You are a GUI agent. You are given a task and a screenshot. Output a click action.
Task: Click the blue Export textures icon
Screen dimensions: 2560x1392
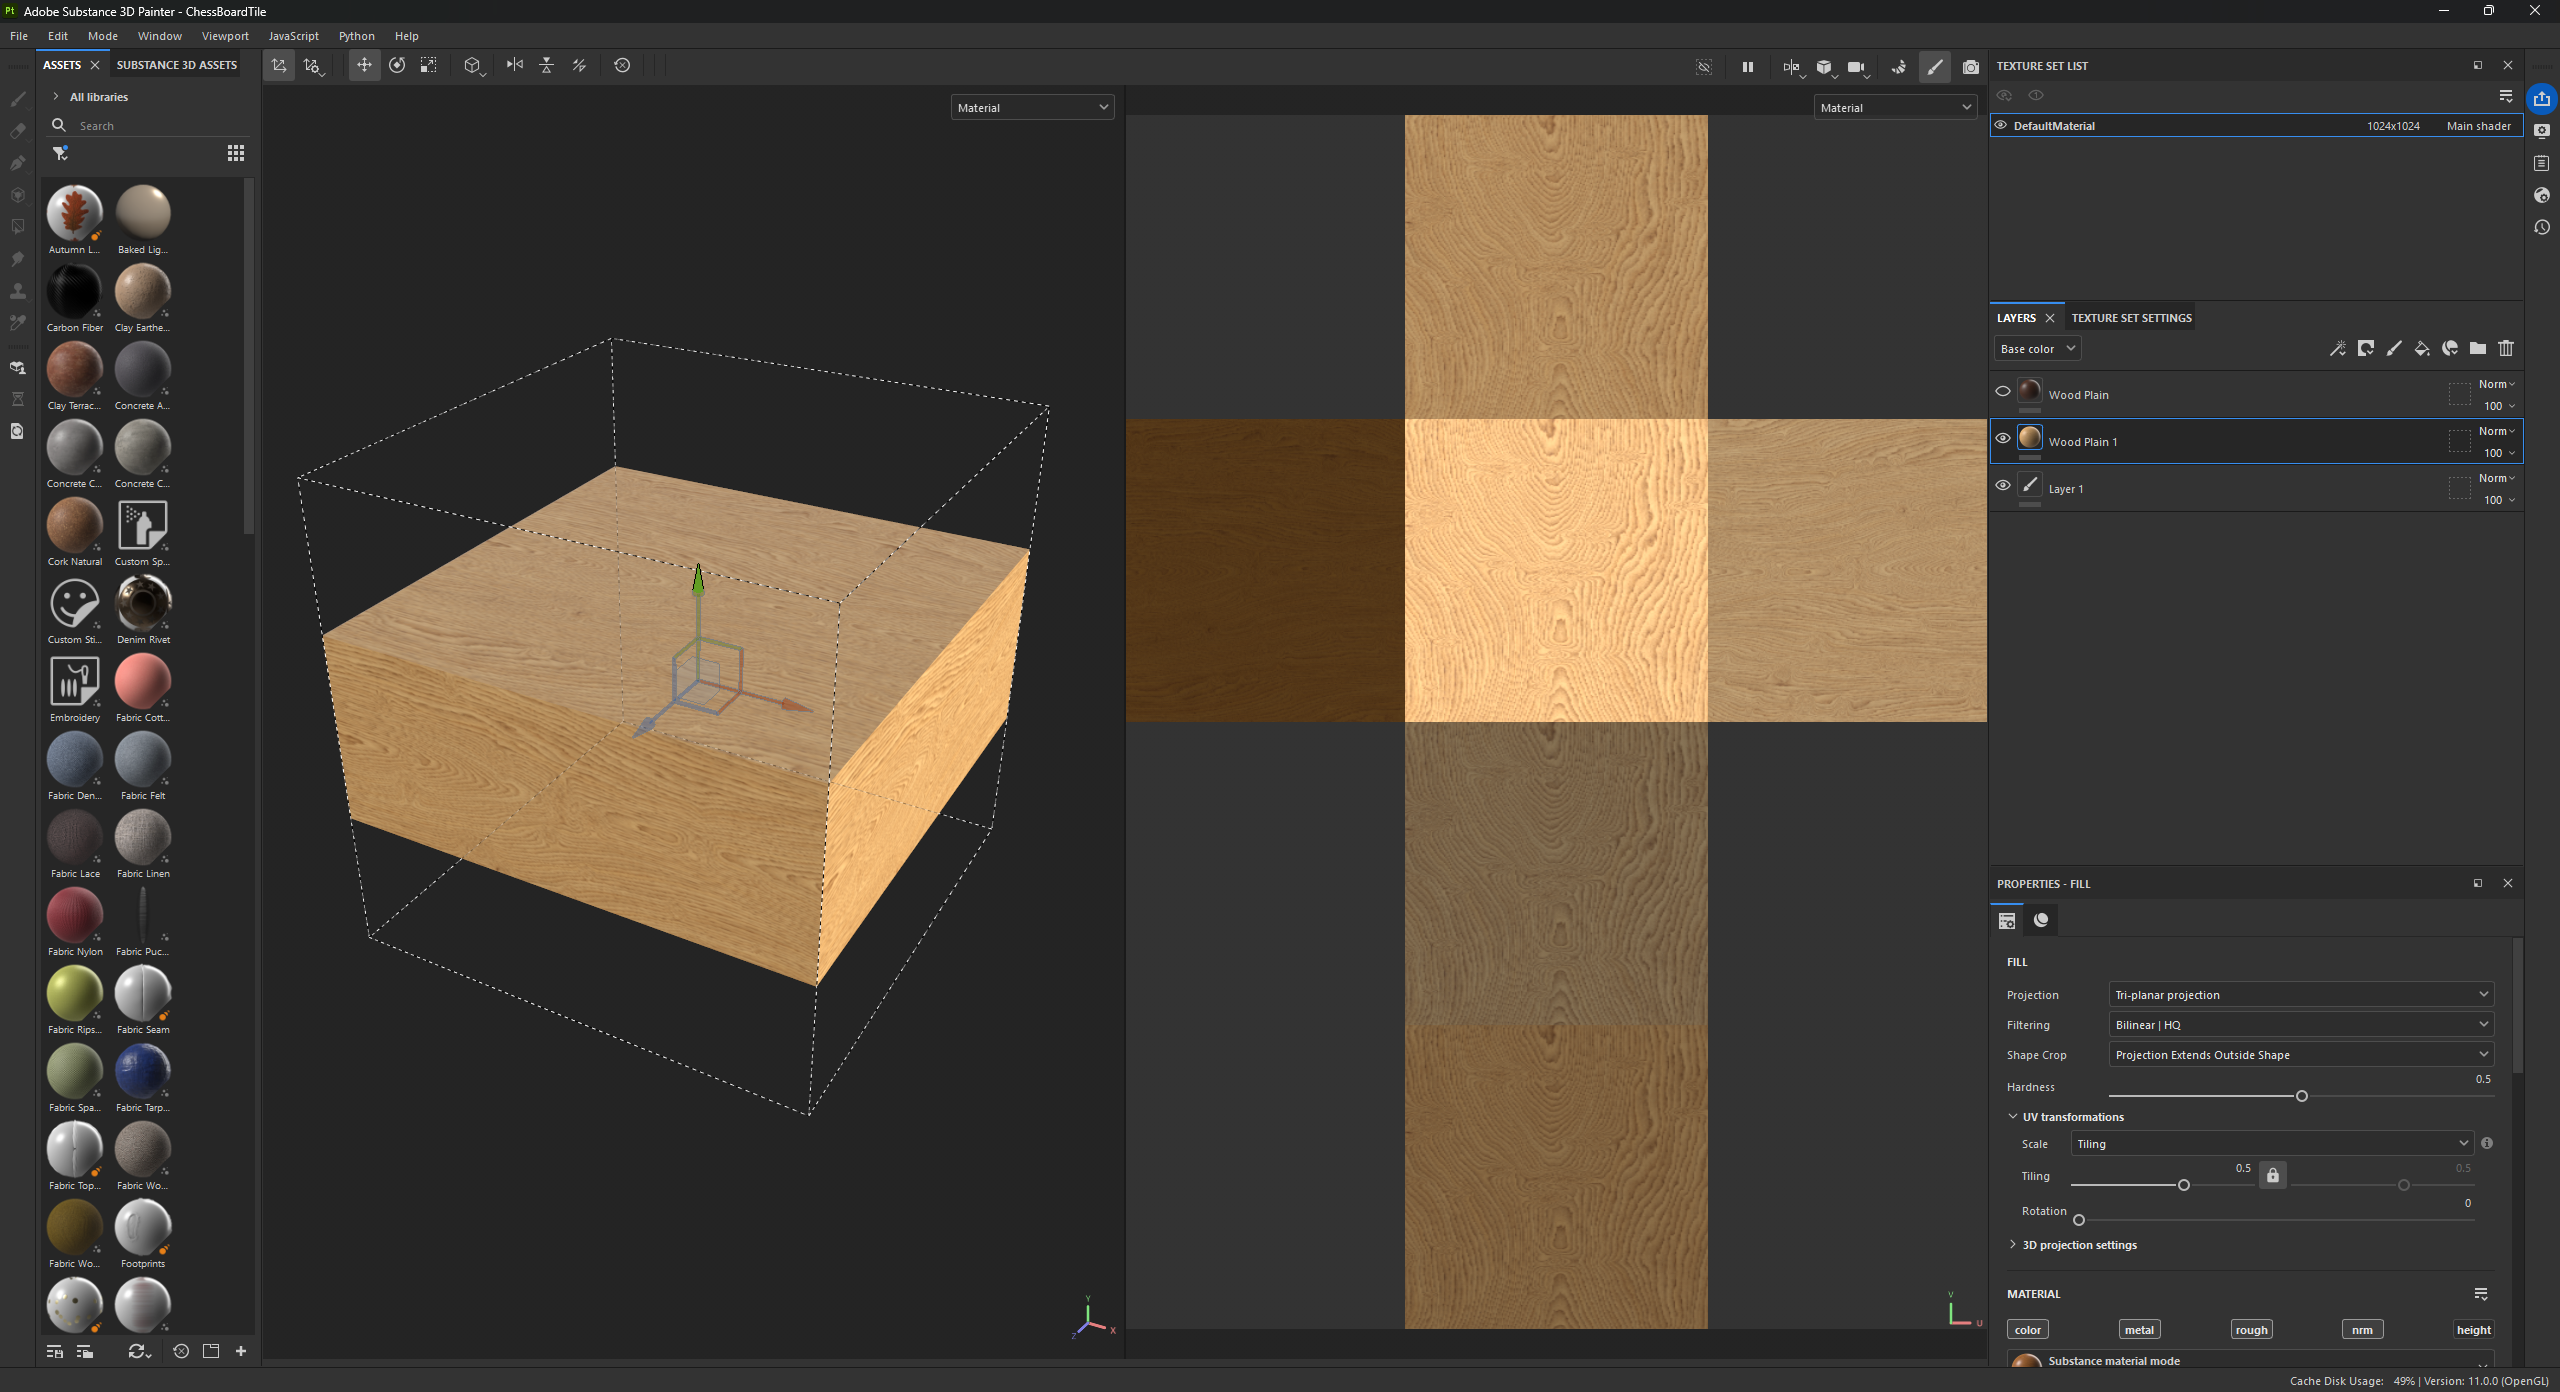[2541, 99]
